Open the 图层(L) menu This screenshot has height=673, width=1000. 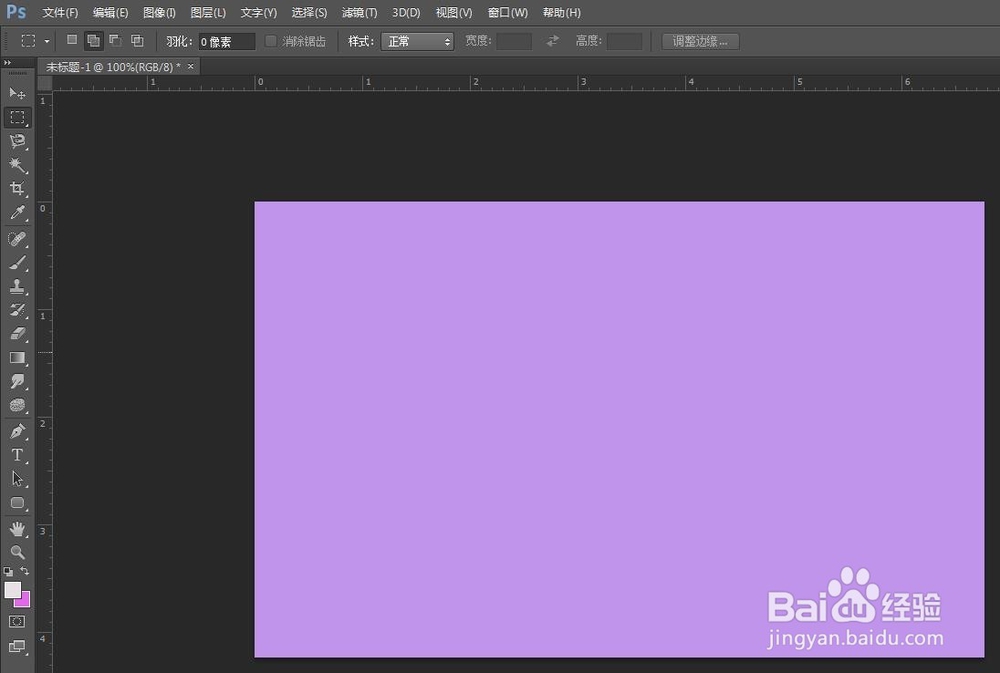pos(208,13)
